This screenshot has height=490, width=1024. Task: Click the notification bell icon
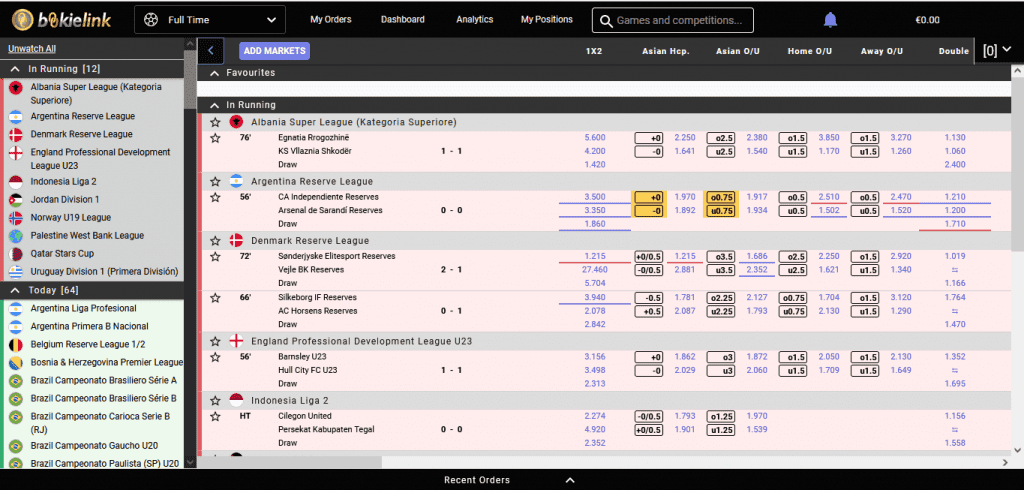click(x=830, y=20)
